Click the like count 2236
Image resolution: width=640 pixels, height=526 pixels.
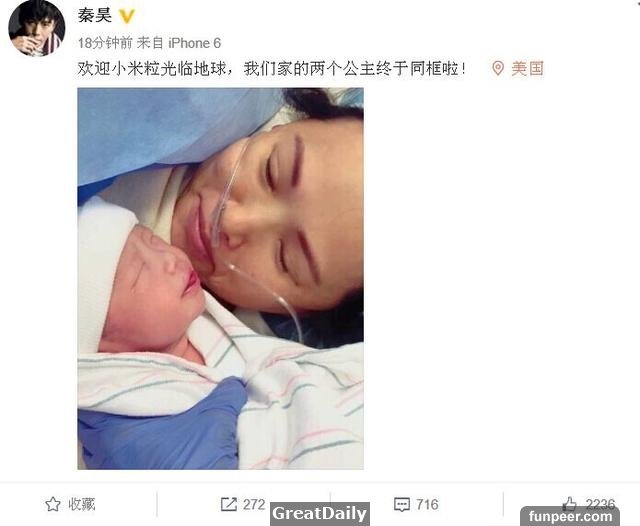click(x=600, y=504)
